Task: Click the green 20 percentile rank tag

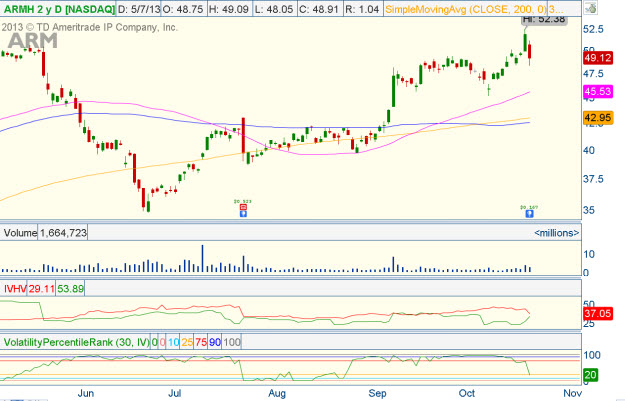Action: [x=591, y=375]
